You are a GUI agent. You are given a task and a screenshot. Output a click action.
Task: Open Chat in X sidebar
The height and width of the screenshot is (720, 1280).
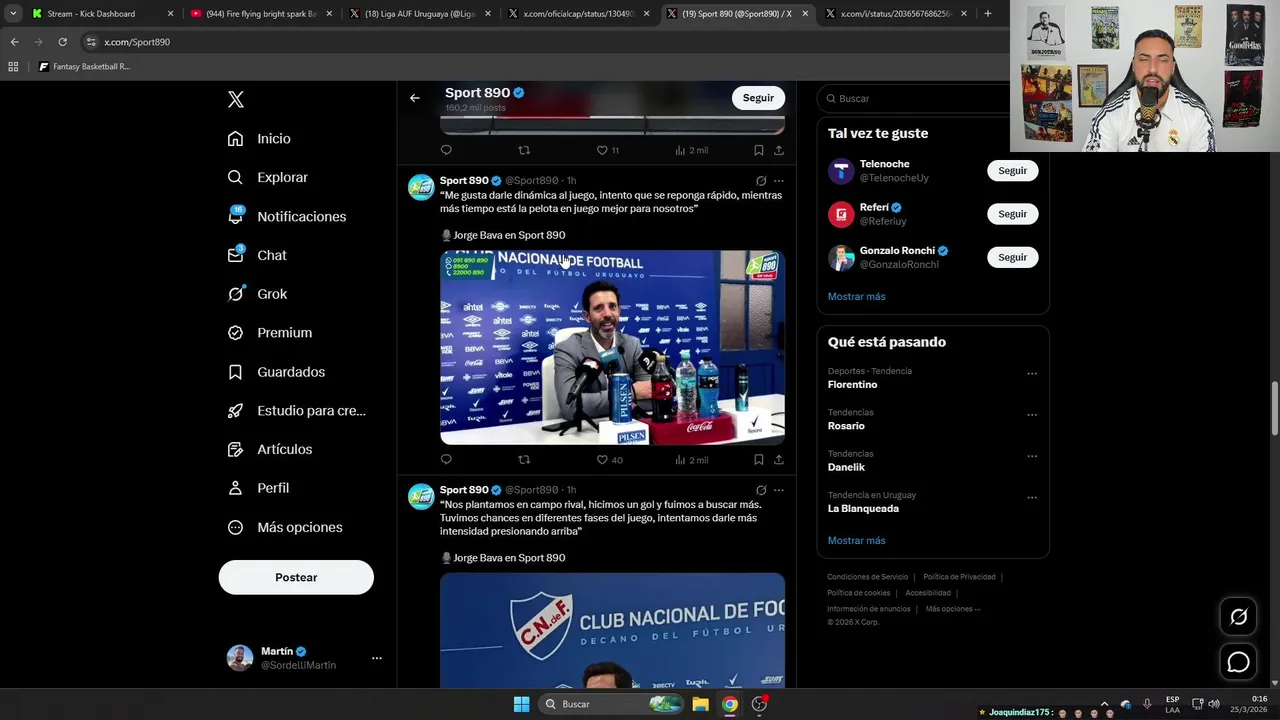(x=257, y=255)
